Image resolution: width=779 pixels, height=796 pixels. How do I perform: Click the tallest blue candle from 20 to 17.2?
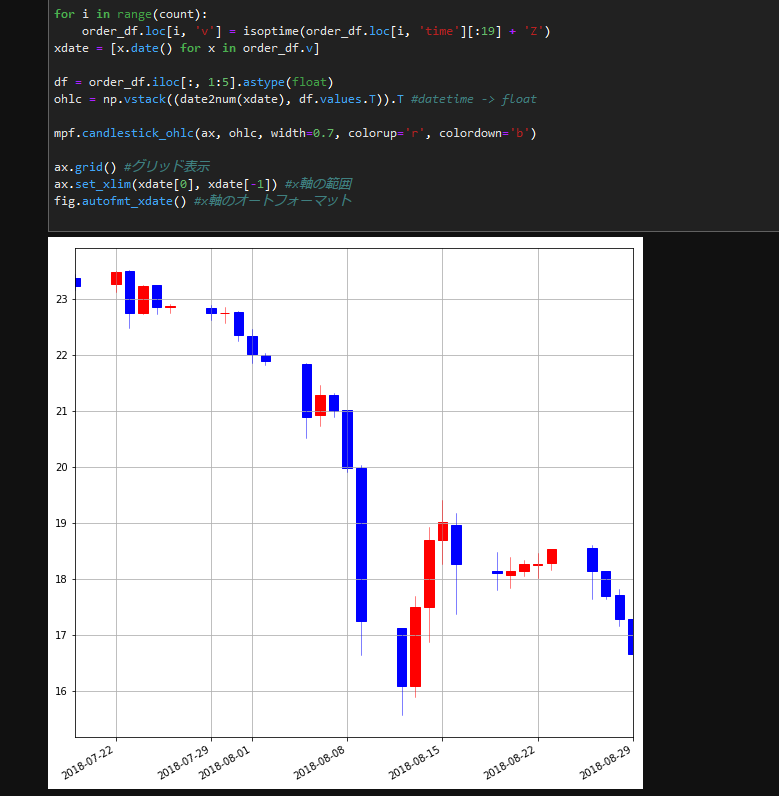click(x=361, y=545)
